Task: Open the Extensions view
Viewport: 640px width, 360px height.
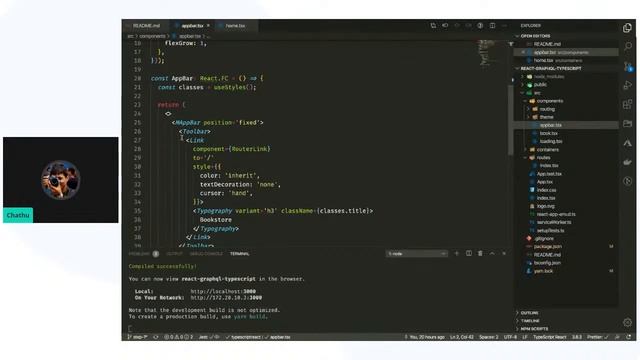Action: pyautogui.click(x=628, y=104)
